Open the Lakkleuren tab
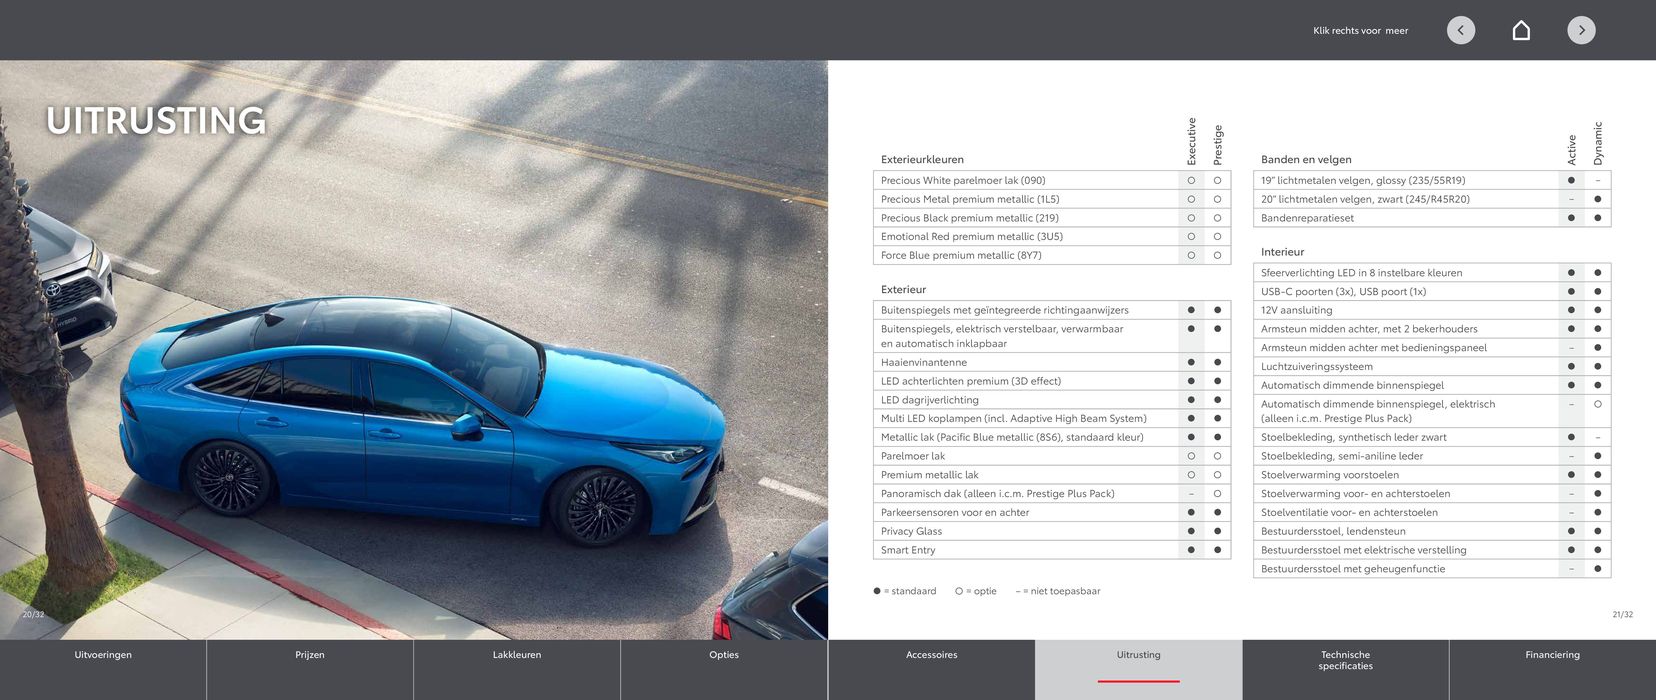The image size is (1656, 700). pyautogui.click(x=517, y=656)
